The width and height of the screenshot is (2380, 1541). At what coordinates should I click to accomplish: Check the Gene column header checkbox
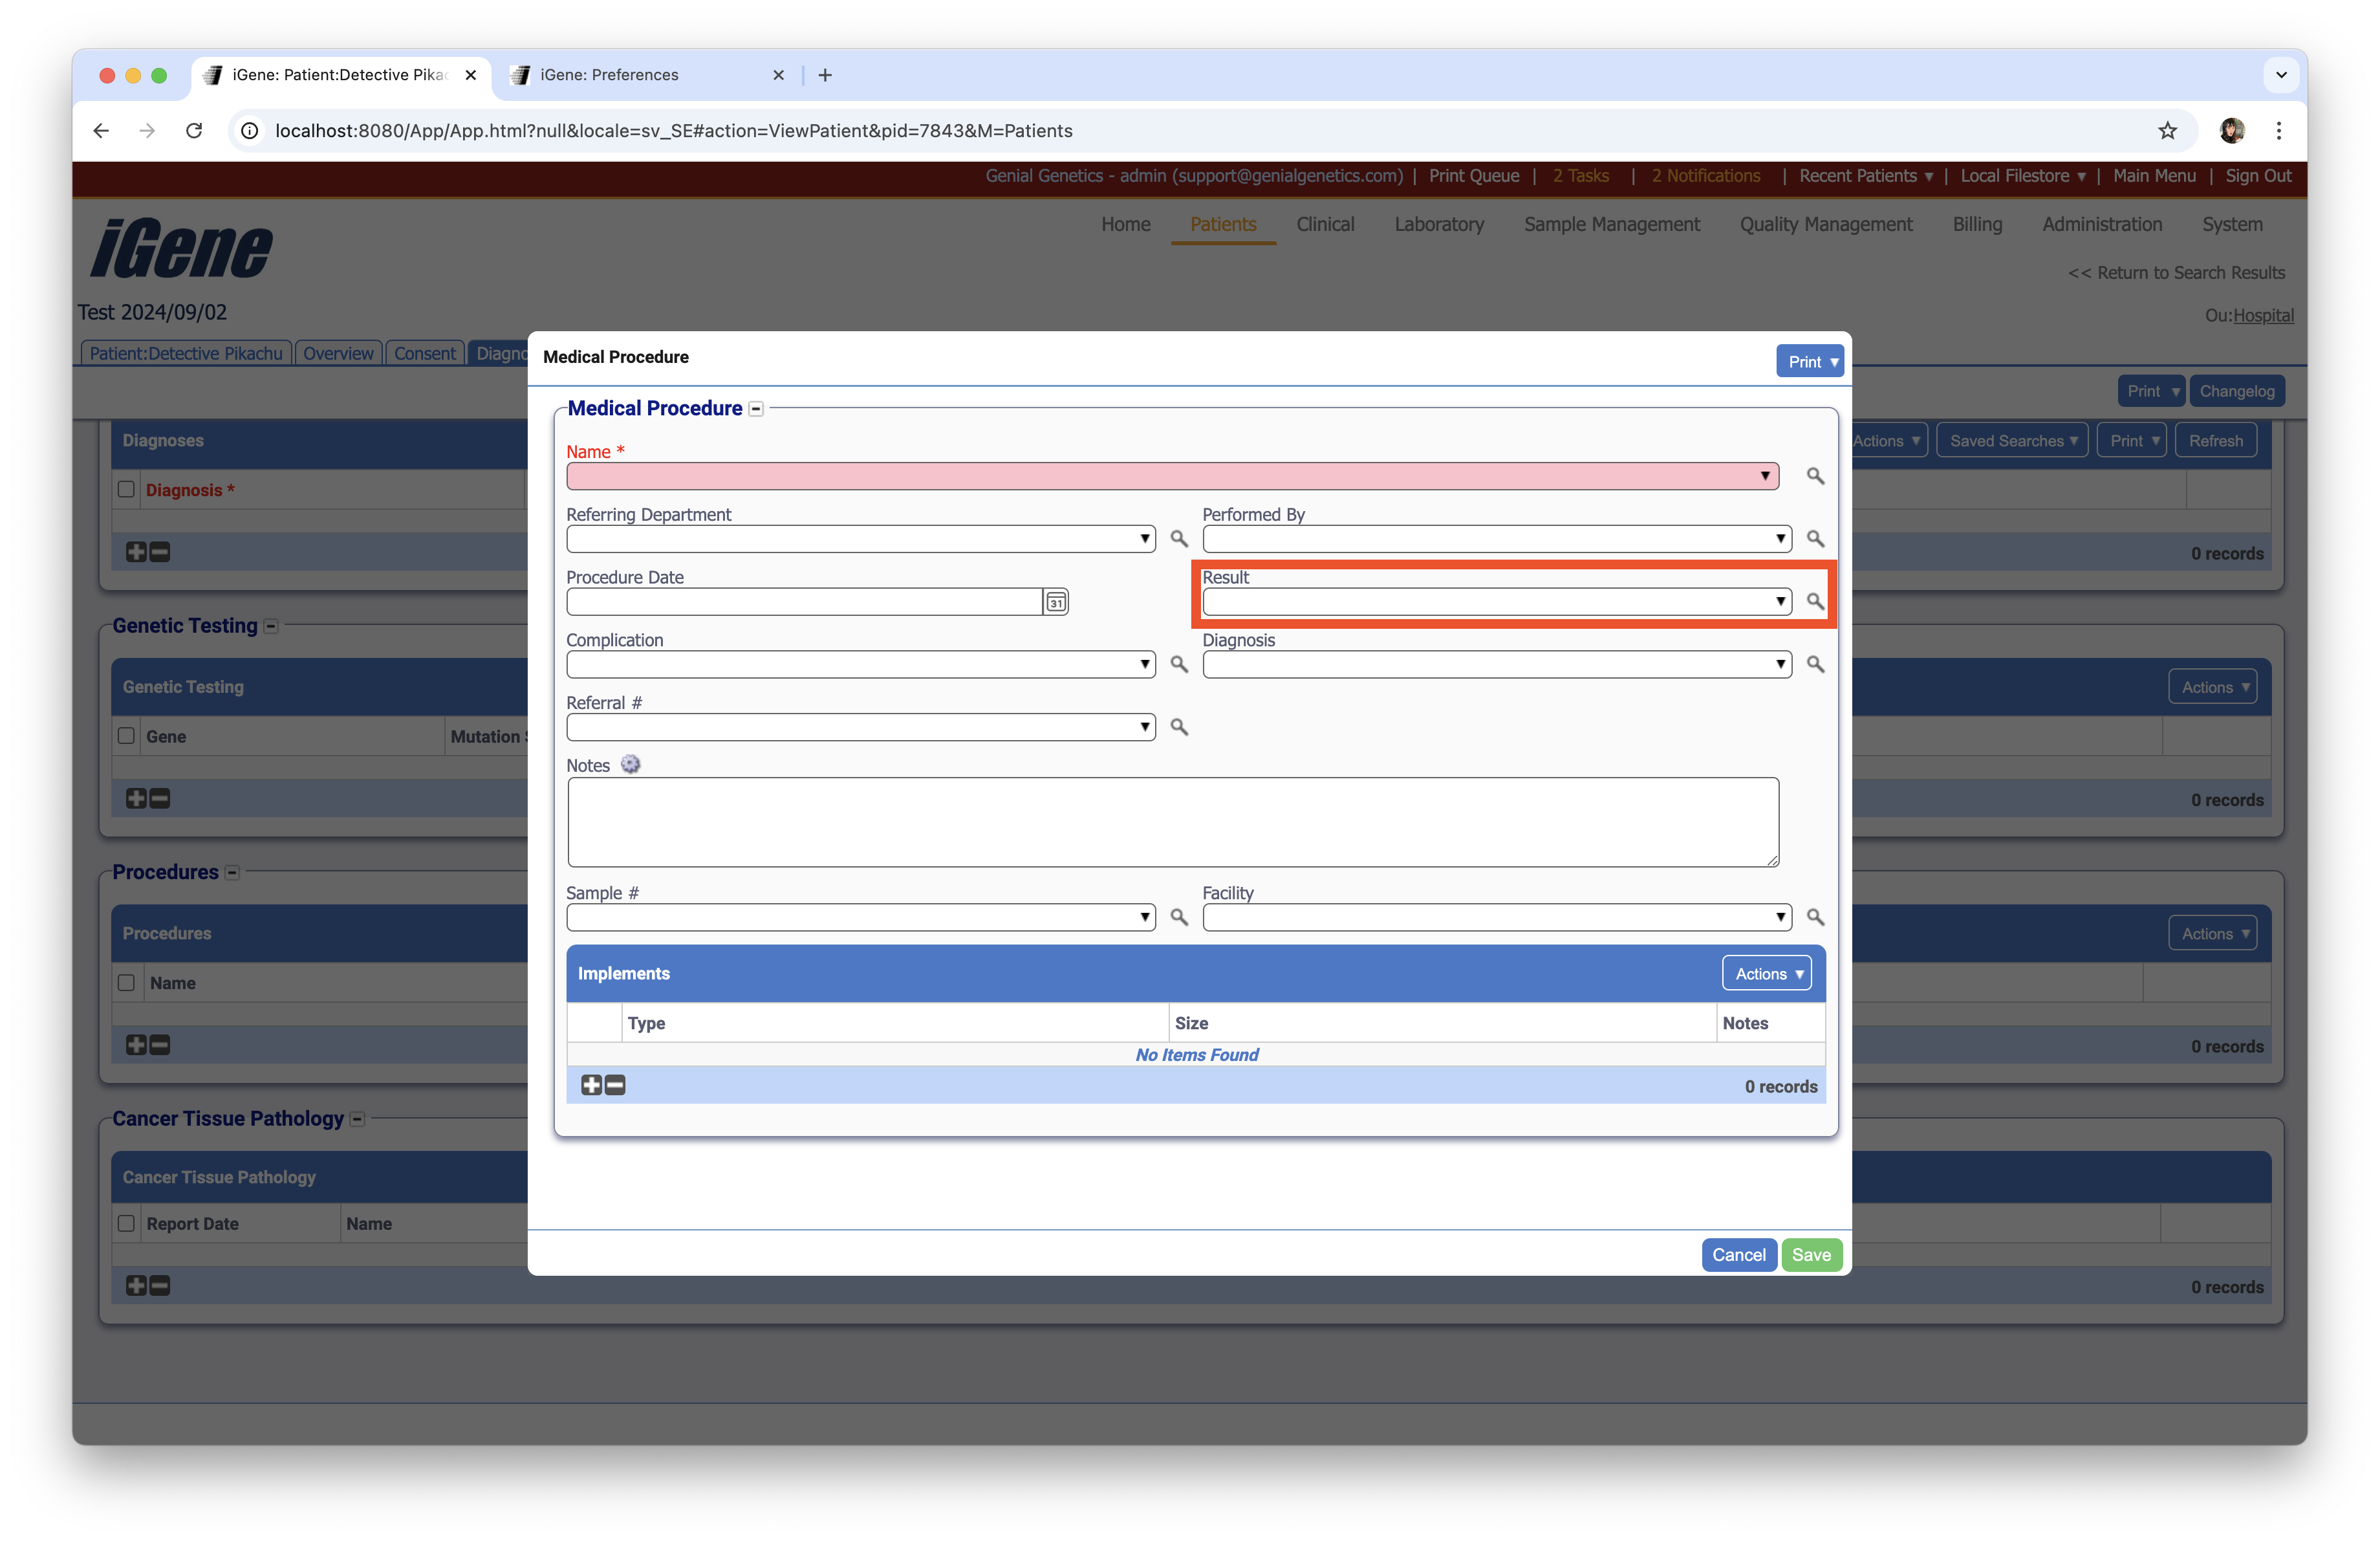pos(126,736)
